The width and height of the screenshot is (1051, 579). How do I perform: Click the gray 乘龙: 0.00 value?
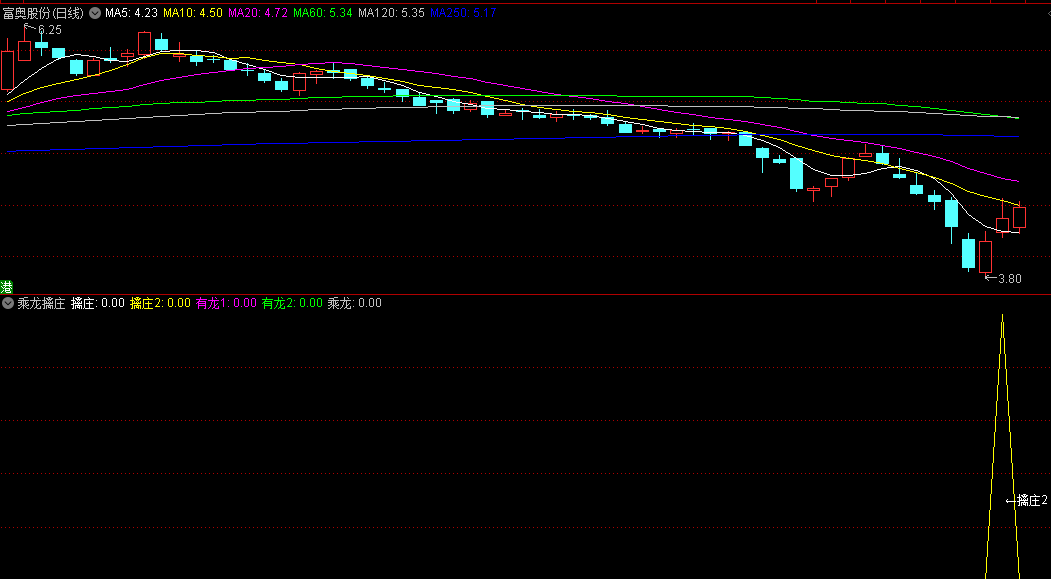click(355, 303)
